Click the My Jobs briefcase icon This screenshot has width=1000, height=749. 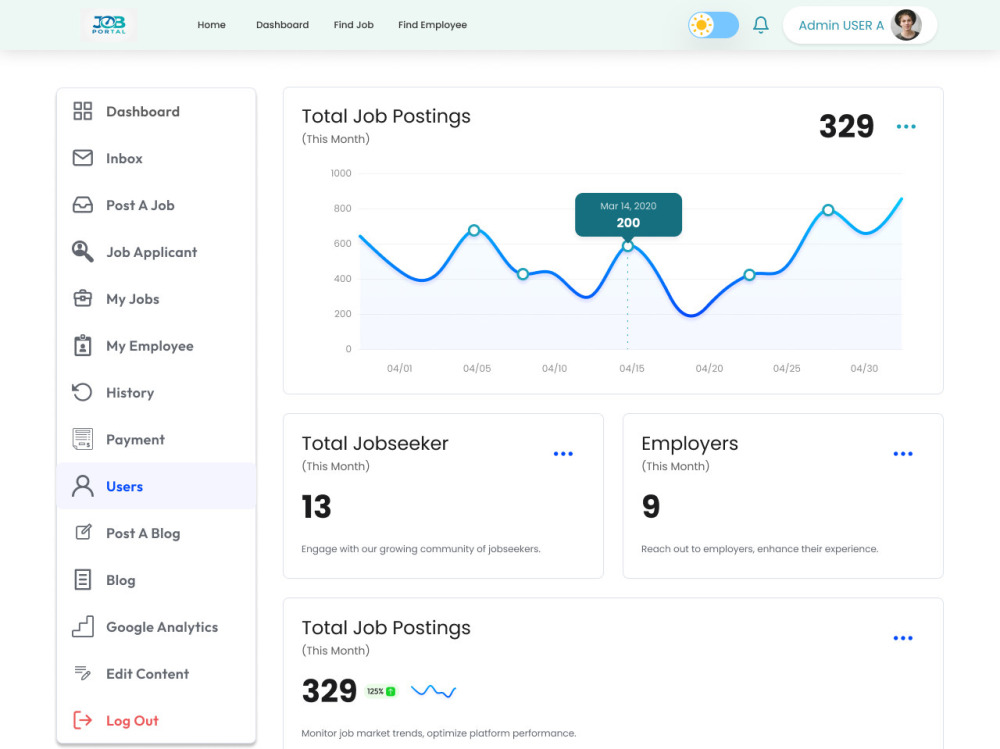[x=82, y=298]
